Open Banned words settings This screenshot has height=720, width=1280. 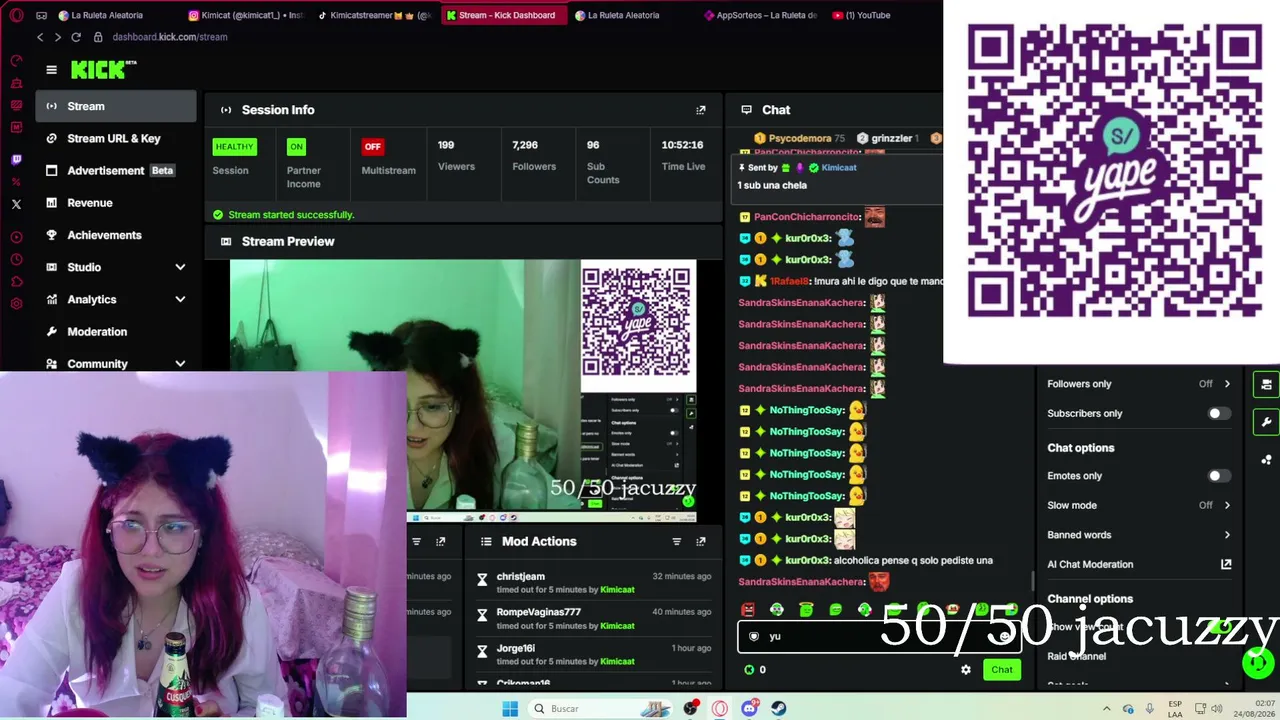1139,535
